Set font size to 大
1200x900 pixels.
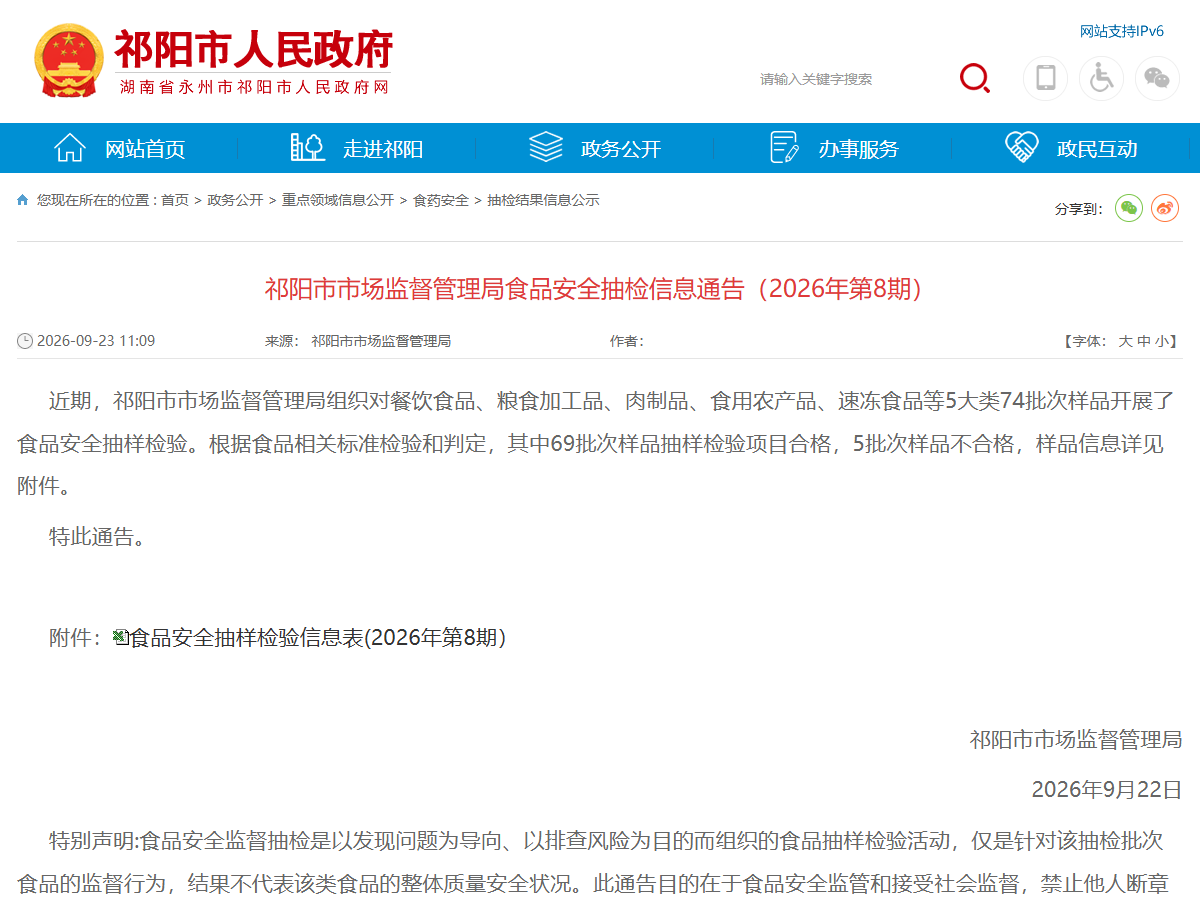pos(1125,341)
